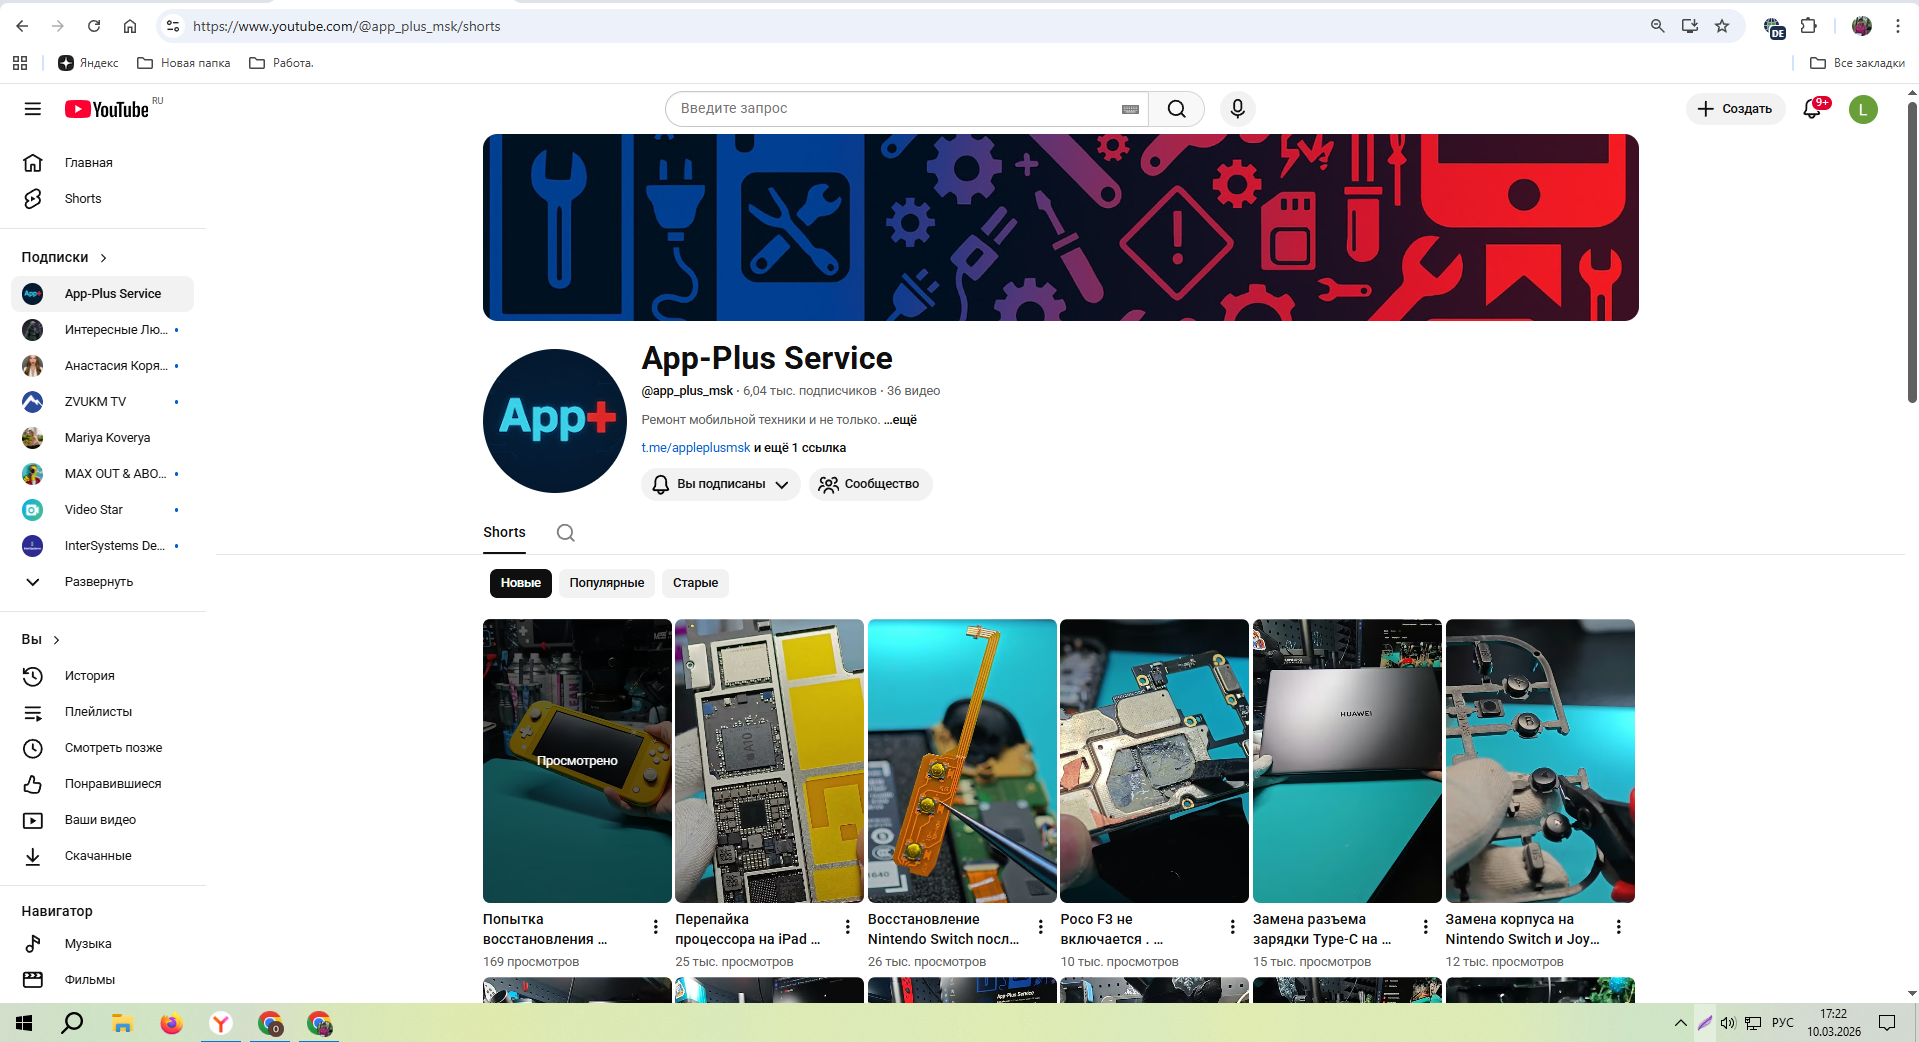Expand the Подписки subscriptions section
The height and width of the screenshot is (1042, 1919).
point(65,257)
